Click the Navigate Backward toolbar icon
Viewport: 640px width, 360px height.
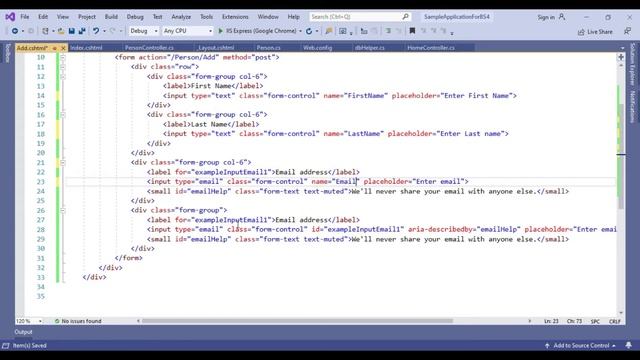pos(15,31)
